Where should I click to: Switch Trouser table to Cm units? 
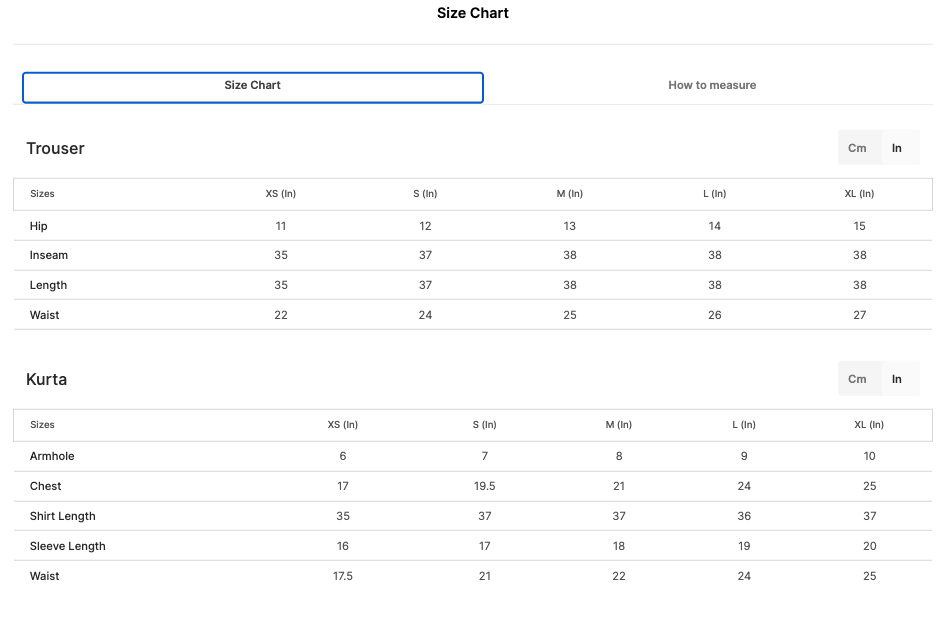click(857, 148)
